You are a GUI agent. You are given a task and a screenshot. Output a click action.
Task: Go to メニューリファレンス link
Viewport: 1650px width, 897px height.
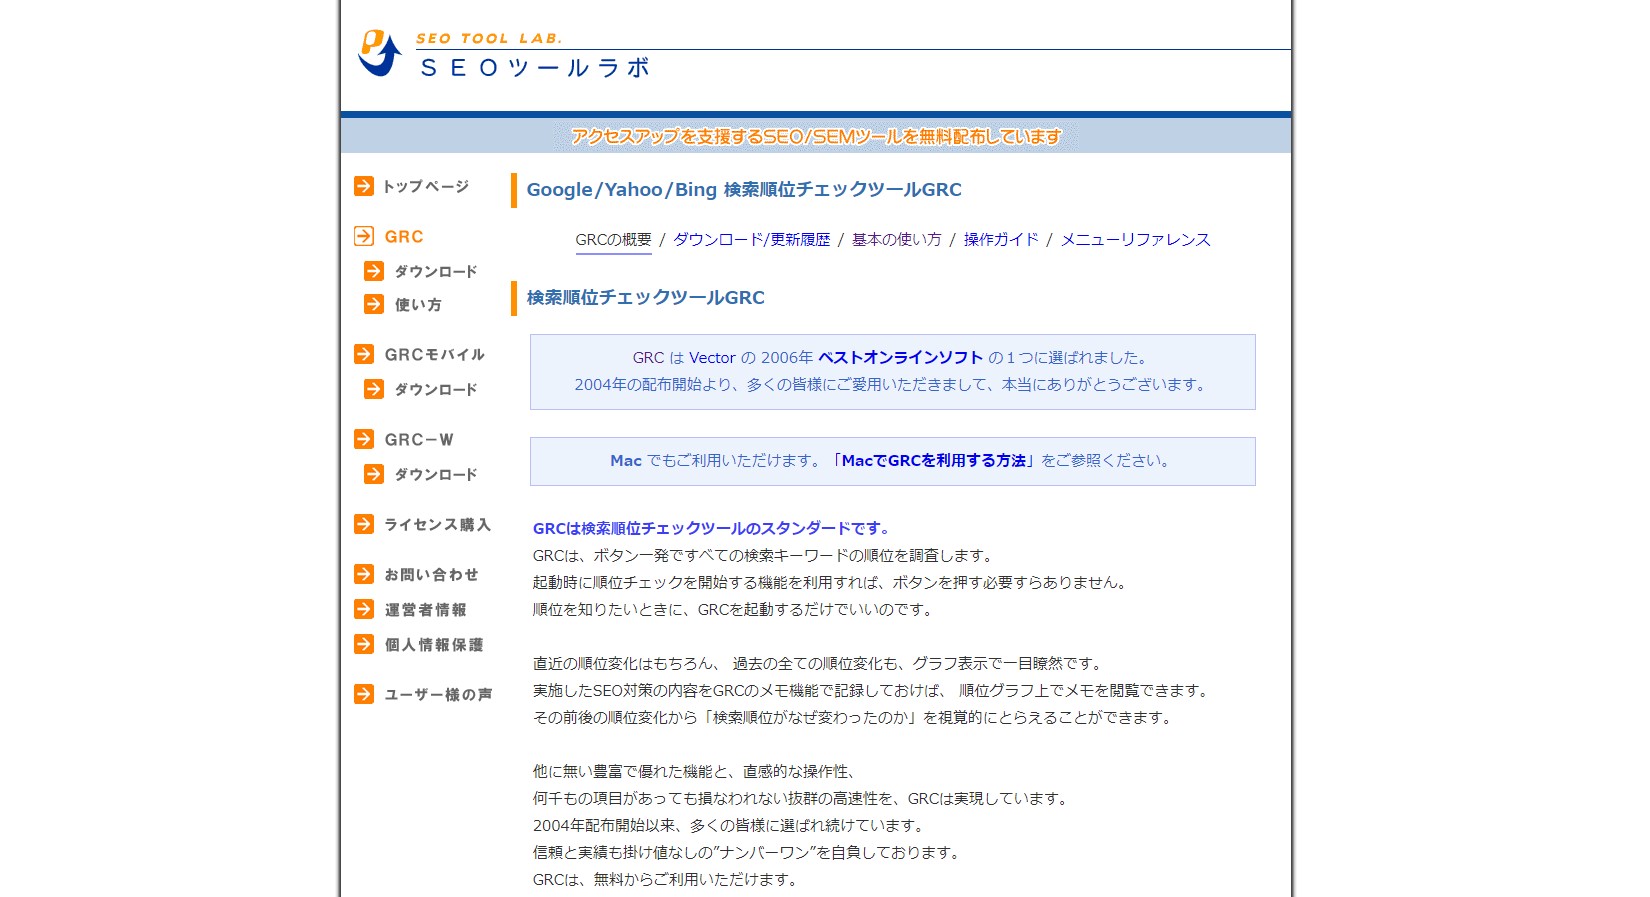coord(1135,240)
